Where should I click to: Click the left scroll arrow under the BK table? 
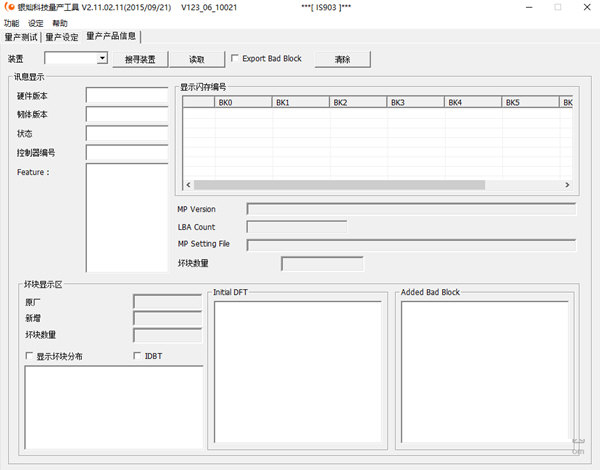tap(186, 185)
